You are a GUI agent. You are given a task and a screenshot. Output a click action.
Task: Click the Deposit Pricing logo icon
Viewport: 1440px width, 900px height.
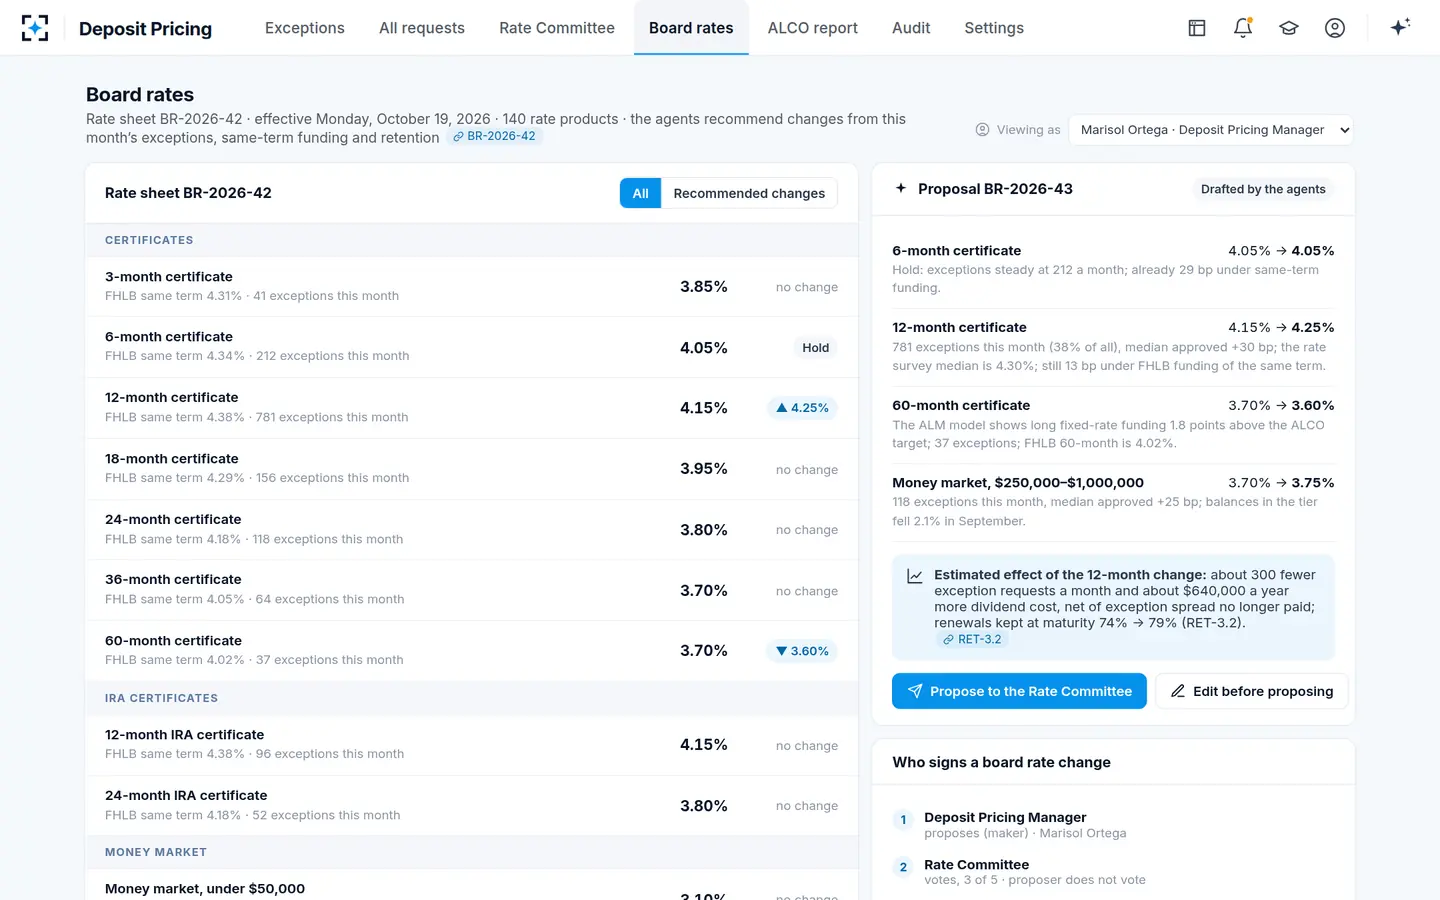click(x=35, y=28)
